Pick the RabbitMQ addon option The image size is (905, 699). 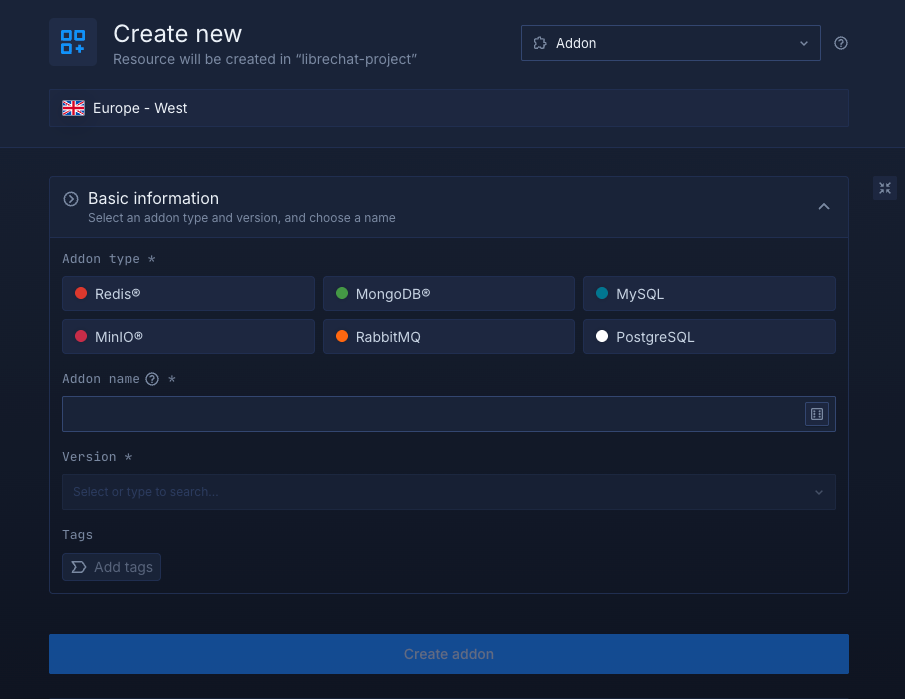tap(448, 337)
